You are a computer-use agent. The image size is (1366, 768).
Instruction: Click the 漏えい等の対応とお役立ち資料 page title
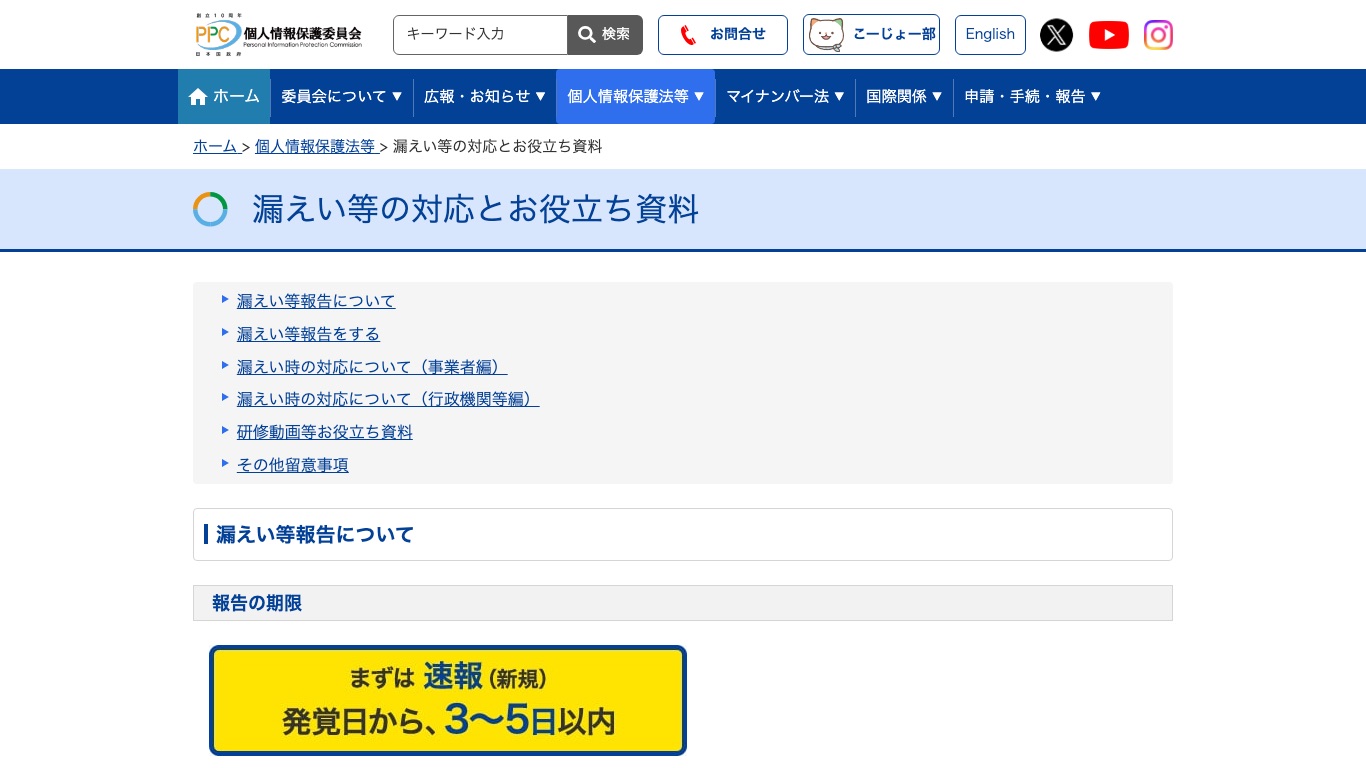point(475,209)
